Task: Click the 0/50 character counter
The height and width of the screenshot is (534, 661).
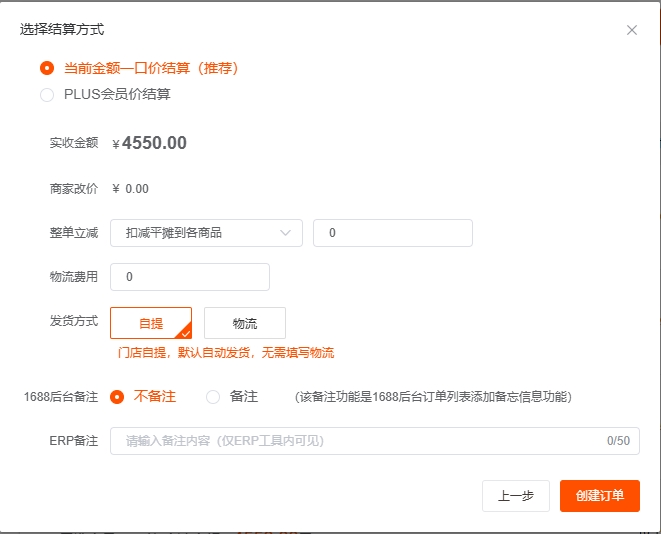Action: coord(618,441)
